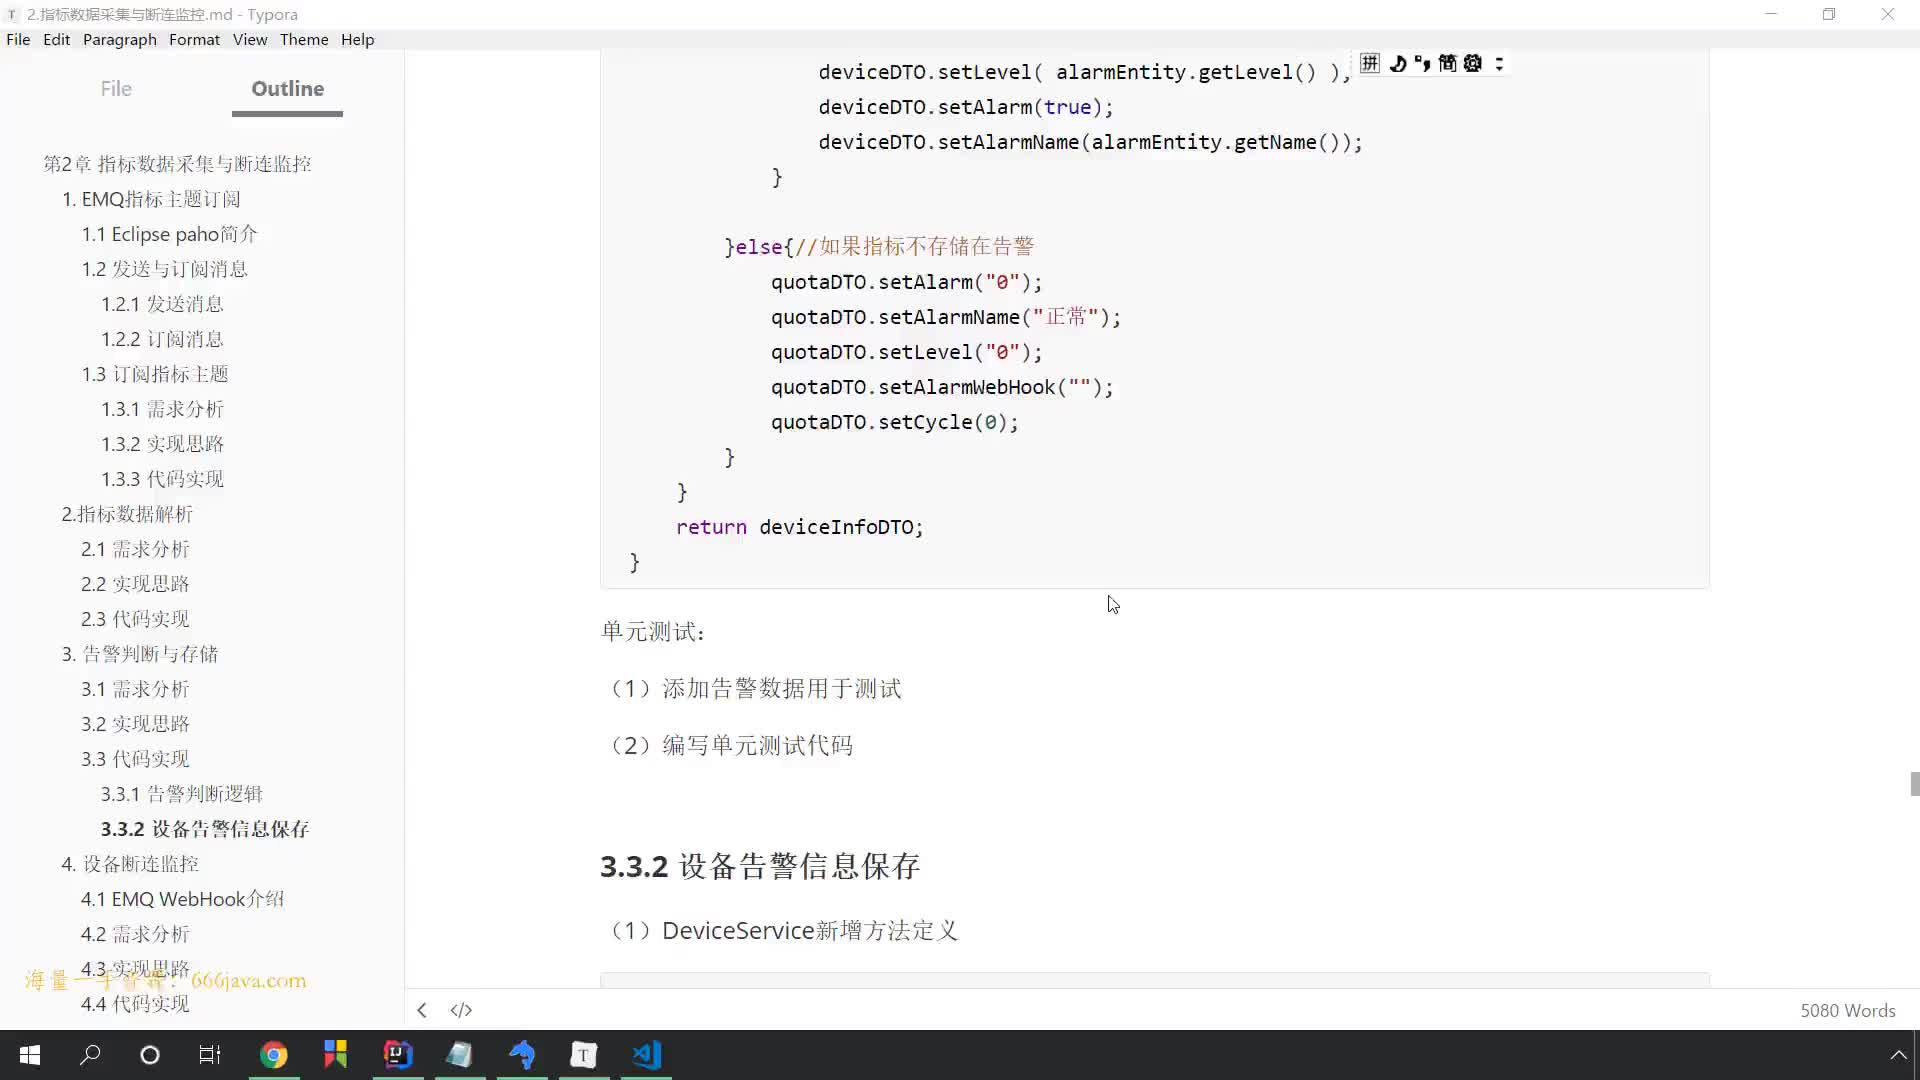Open the Windows taskbar search
1920x1080 pixels.
coord(90,1055)
